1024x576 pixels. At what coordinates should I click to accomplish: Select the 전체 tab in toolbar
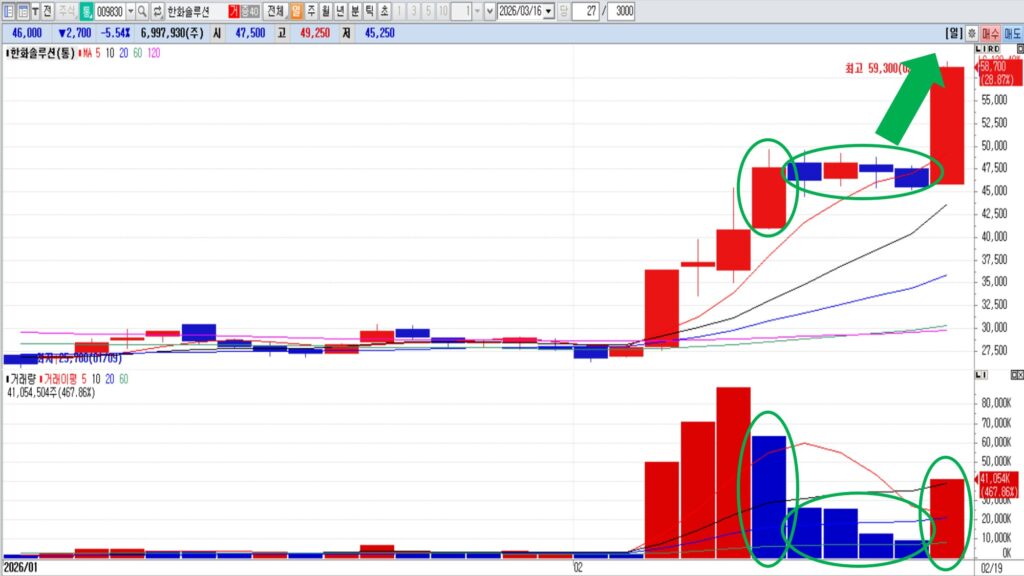[275, 11]
